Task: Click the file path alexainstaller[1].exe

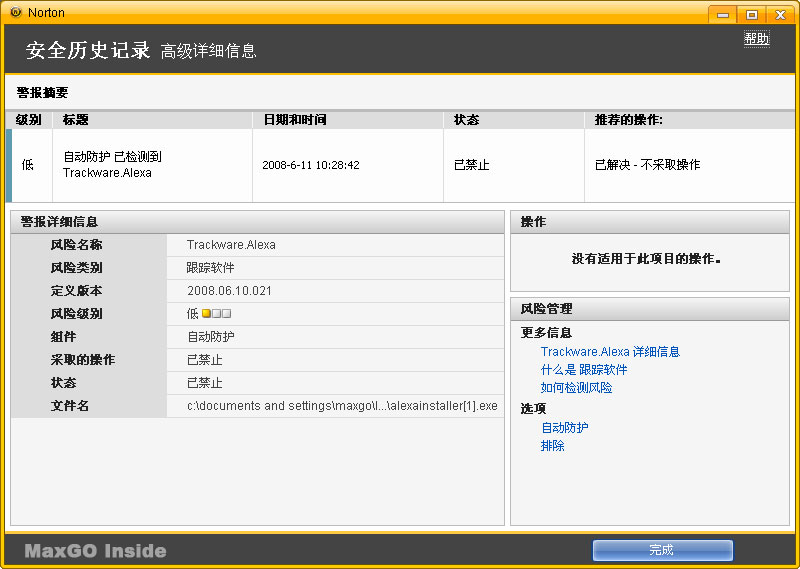Action: tap(342, 406)
